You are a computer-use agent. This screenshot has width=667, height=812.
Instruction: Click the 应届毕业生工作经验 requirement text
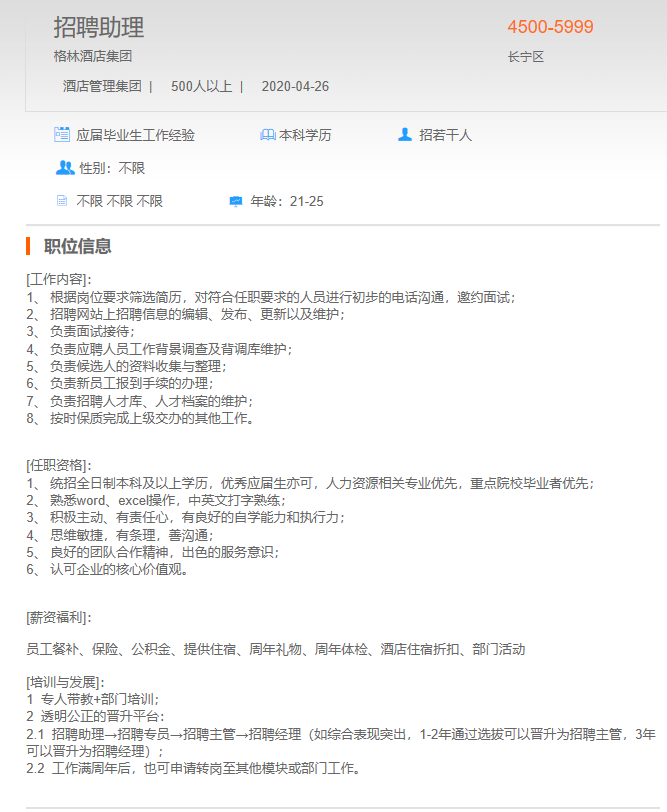pyautogui.click(x=136, y=134)
